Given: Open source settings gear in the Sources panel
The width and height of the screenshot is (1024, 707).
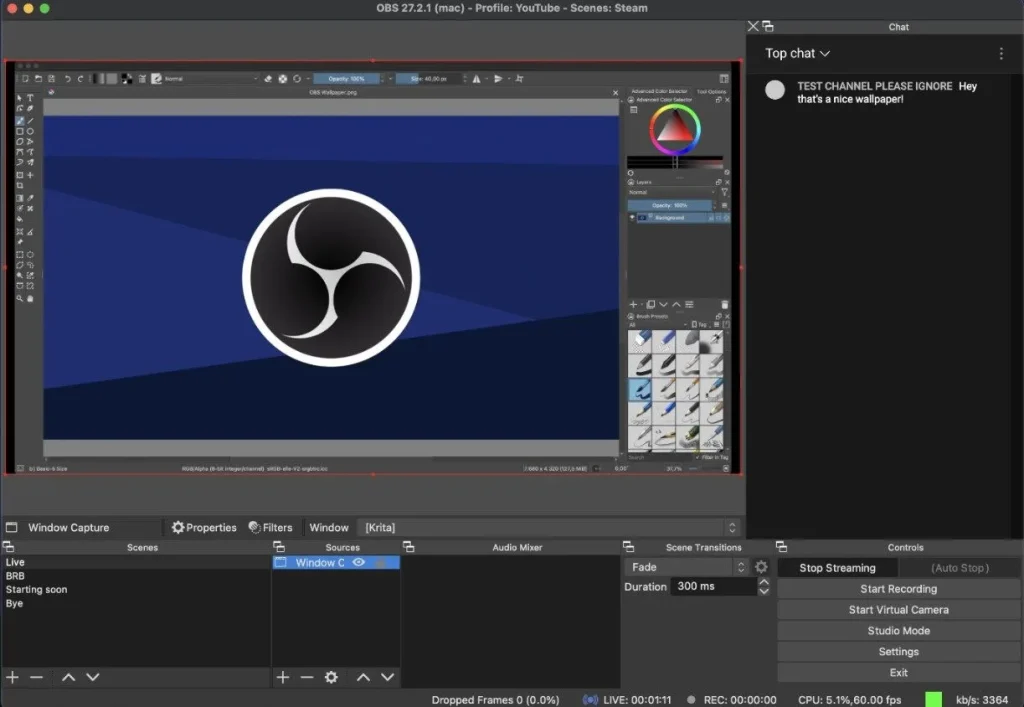Looking at the screenshot, I should click(x=331, y=677).
